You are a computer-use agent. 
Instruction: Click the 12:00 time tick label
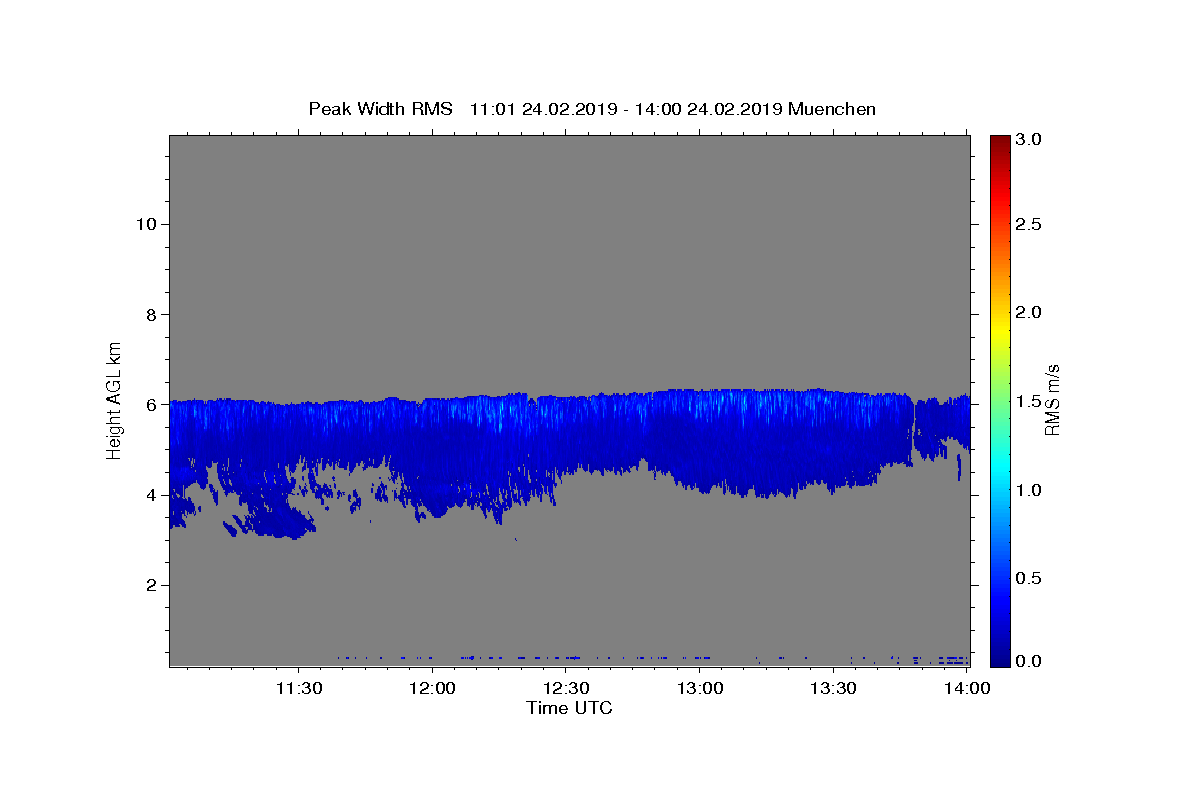click(432, 688)
